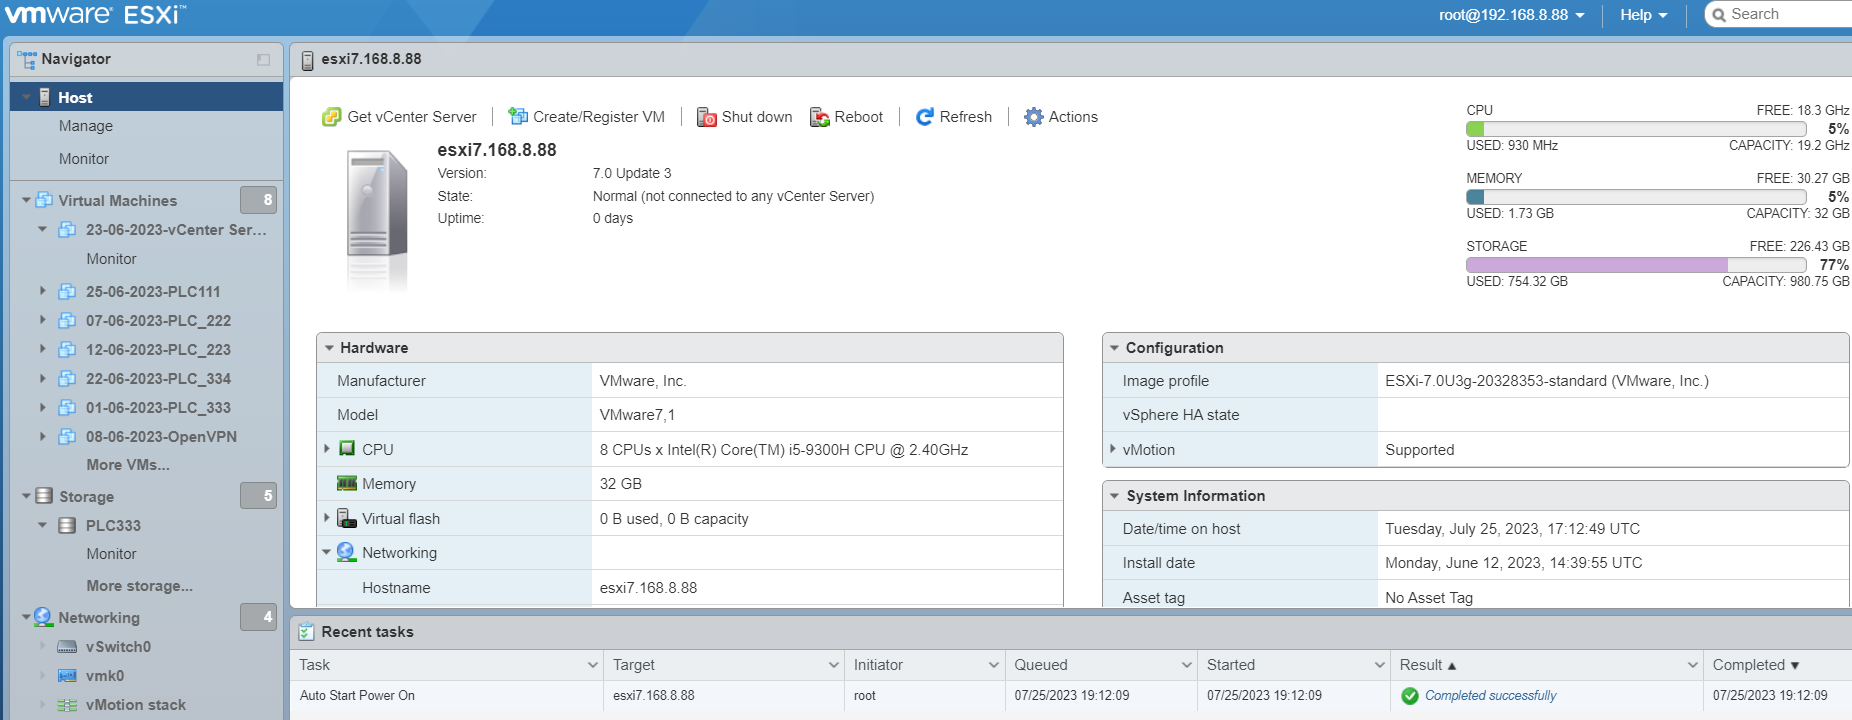Viewport: 1852px width, 720px height.
Task: Click the Networking icon in Hardware panel
Action: click(346, 552)
